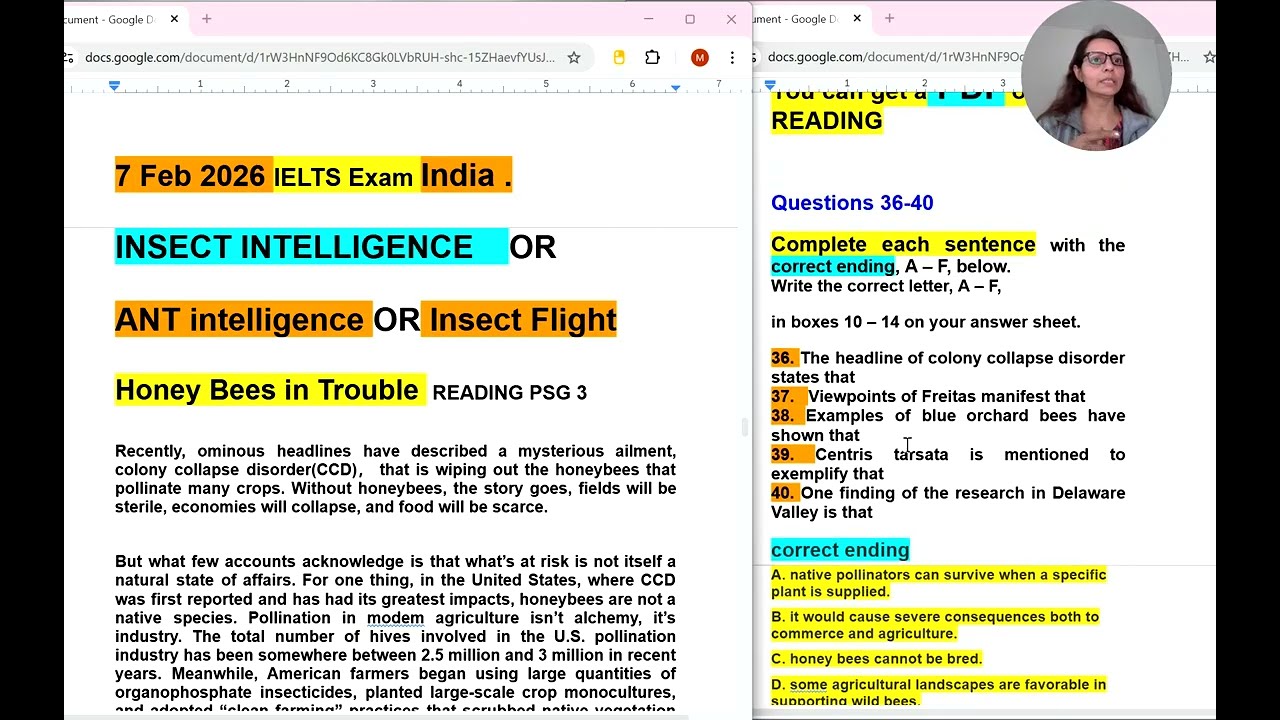The height and width of the screenshot is (720, 1280).
Task: Open a new tab in the left window
Action: click(207, 19)
